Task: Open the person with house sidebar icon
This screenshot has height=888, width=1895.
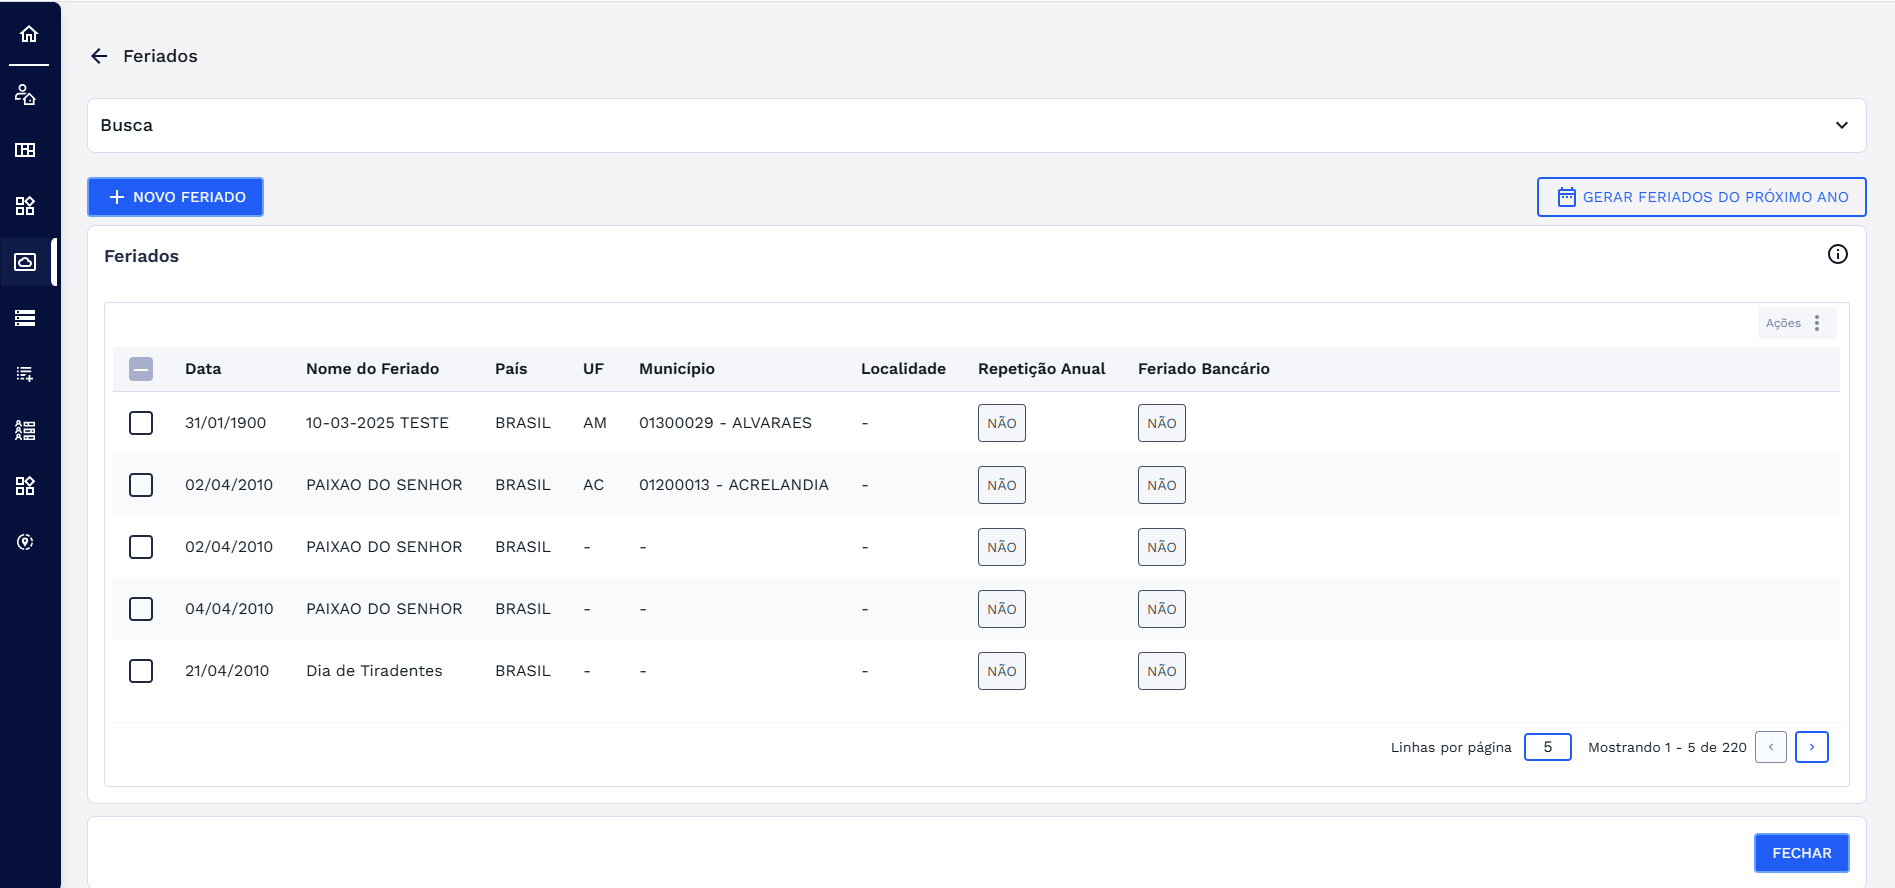Action: (25, 95)
